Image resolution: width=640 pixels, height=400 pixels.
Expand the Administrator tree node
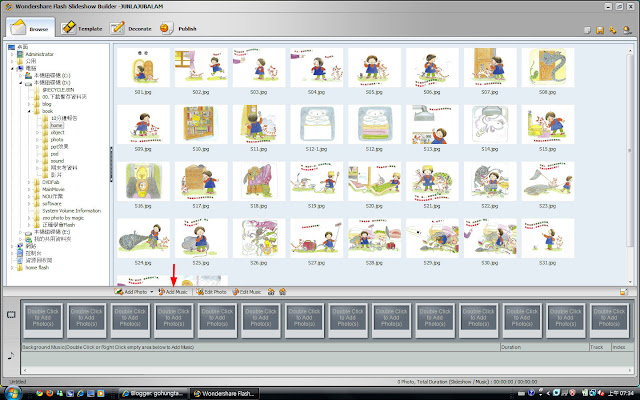pos(12,54)
